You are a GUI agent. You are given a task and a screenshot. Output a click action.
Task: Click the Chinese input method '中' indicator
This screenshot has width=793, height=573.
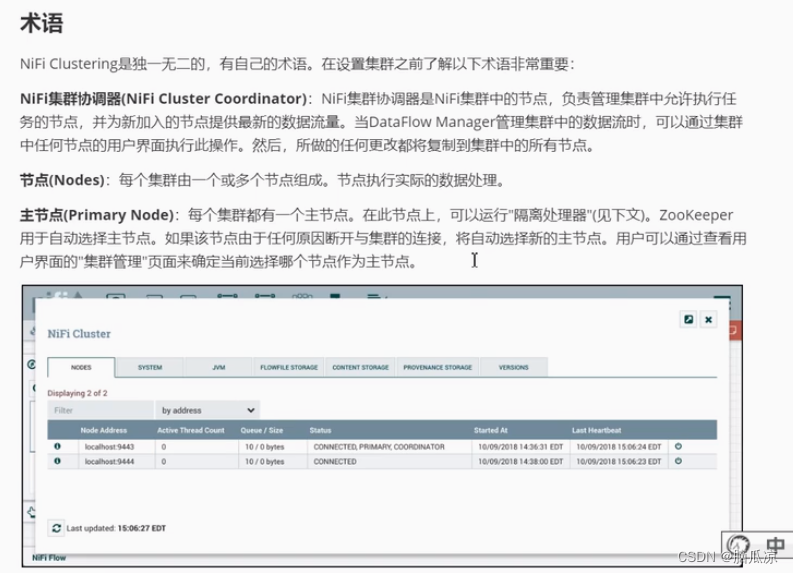[774, 545]
